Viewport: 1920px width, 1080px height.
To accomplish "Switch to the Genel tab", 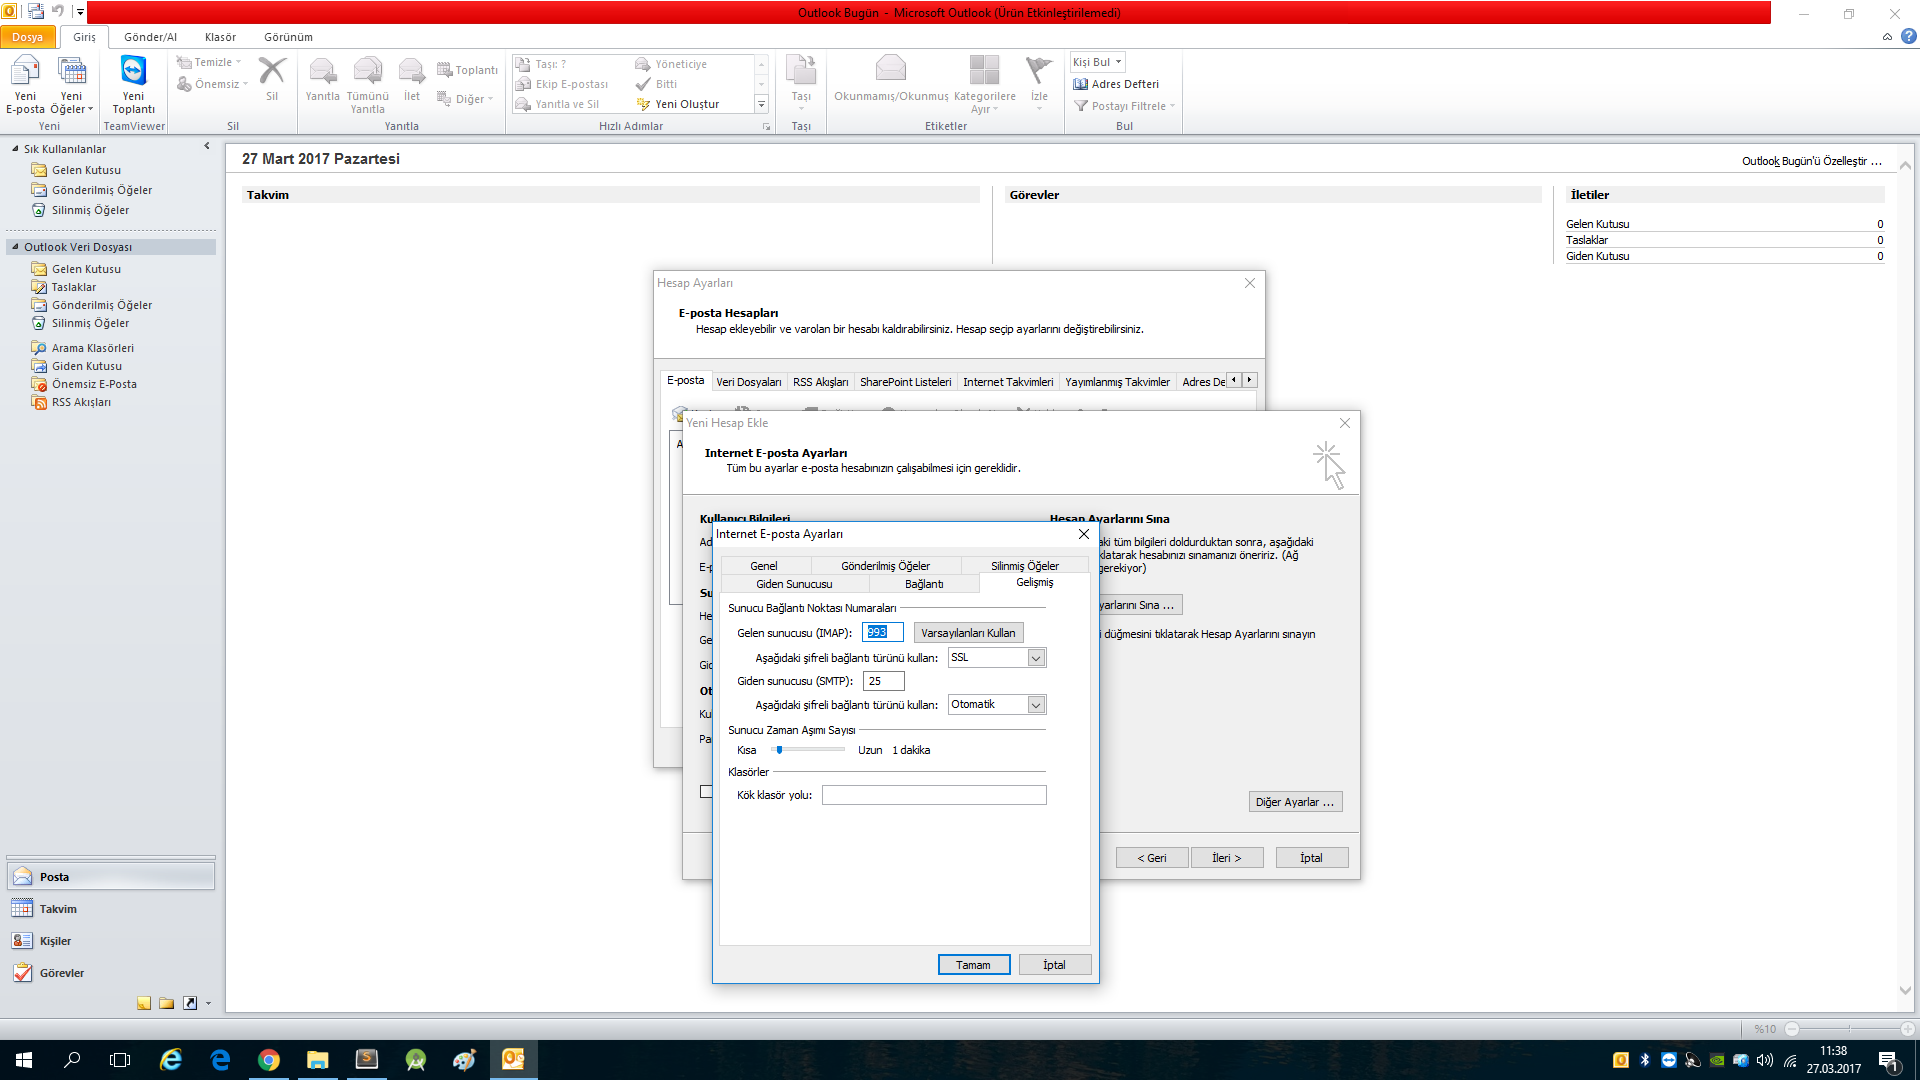I will (763, 566).
